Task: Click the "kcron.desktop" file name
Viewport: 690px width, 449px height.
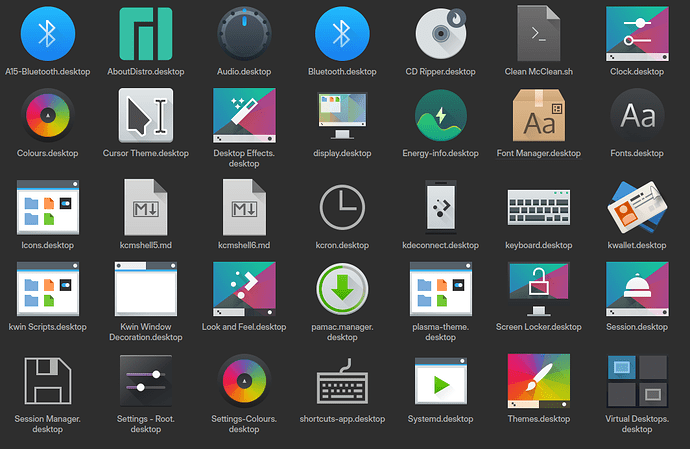Action: point(342,245)
